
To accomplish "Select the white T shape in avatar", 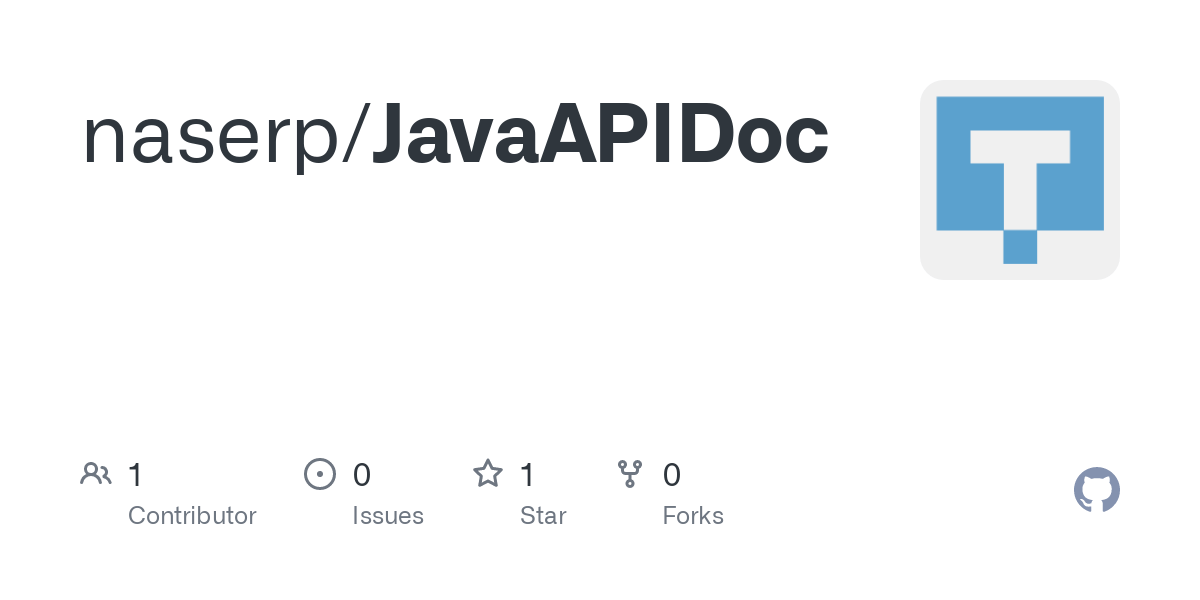I will pyautogui.click(x=1020, y=177).
